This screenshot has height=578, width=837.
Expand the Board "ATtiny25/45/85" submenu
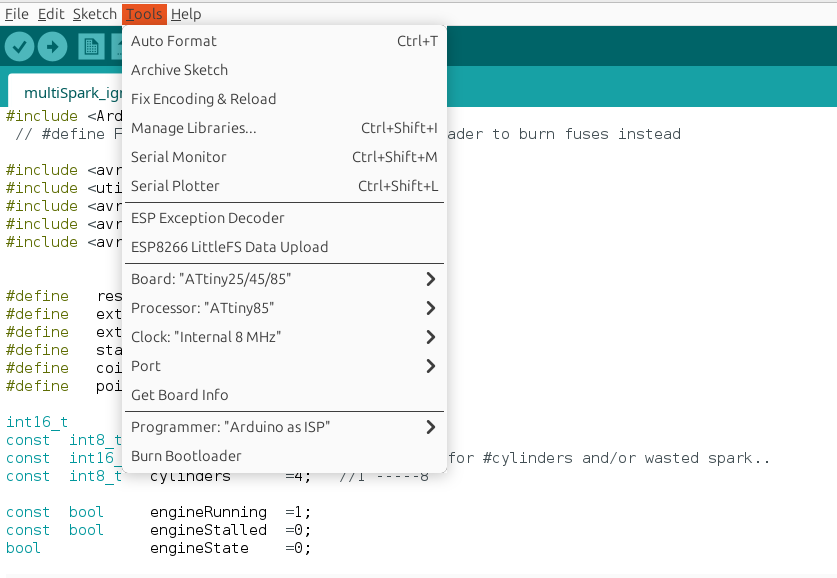[x=283, y=279]
